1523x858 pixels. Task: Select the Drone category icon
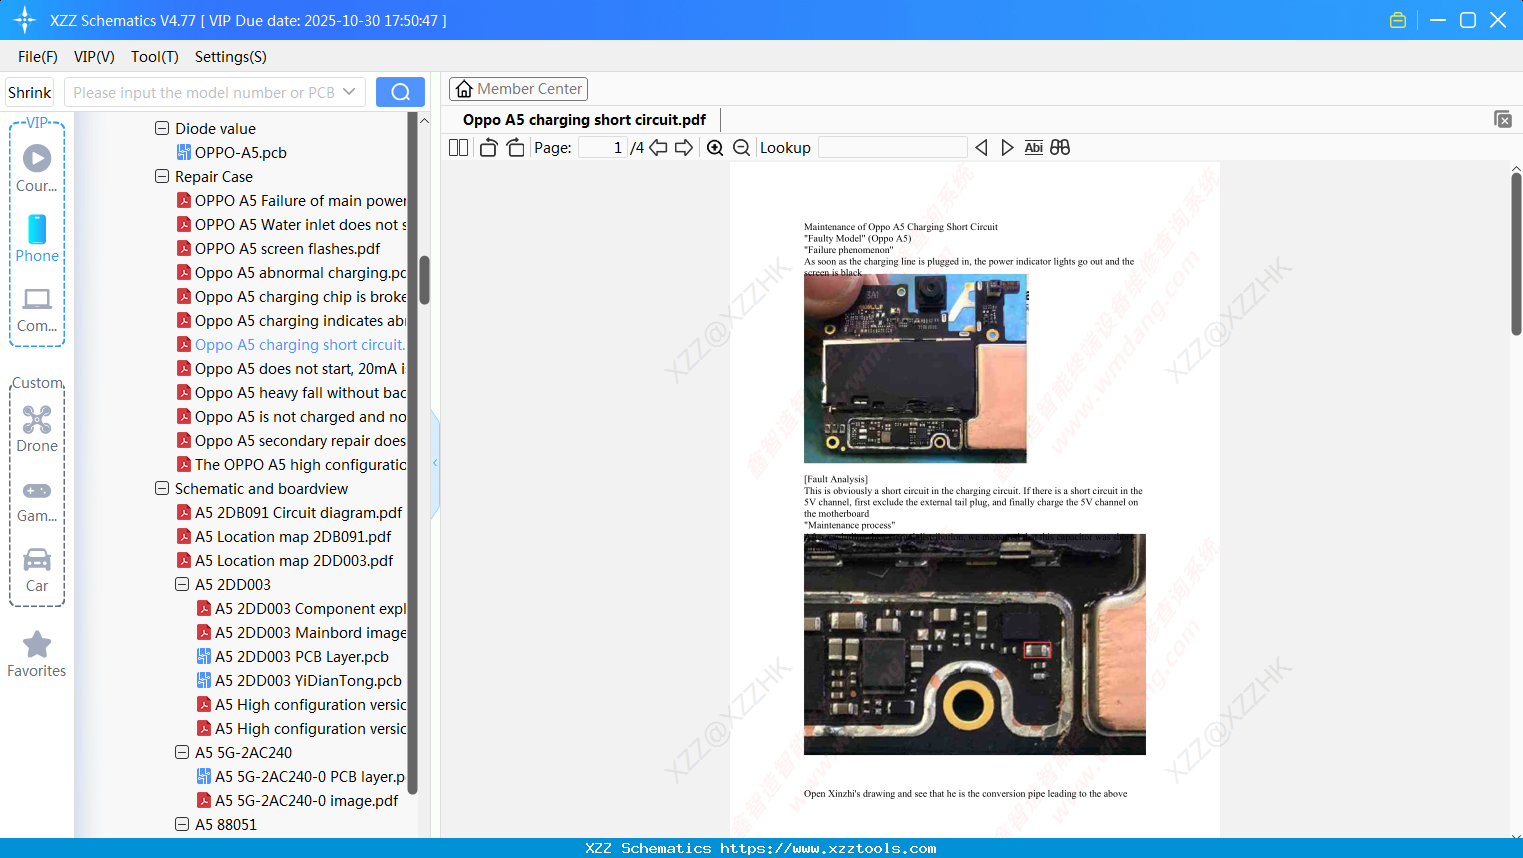point(37,429)
